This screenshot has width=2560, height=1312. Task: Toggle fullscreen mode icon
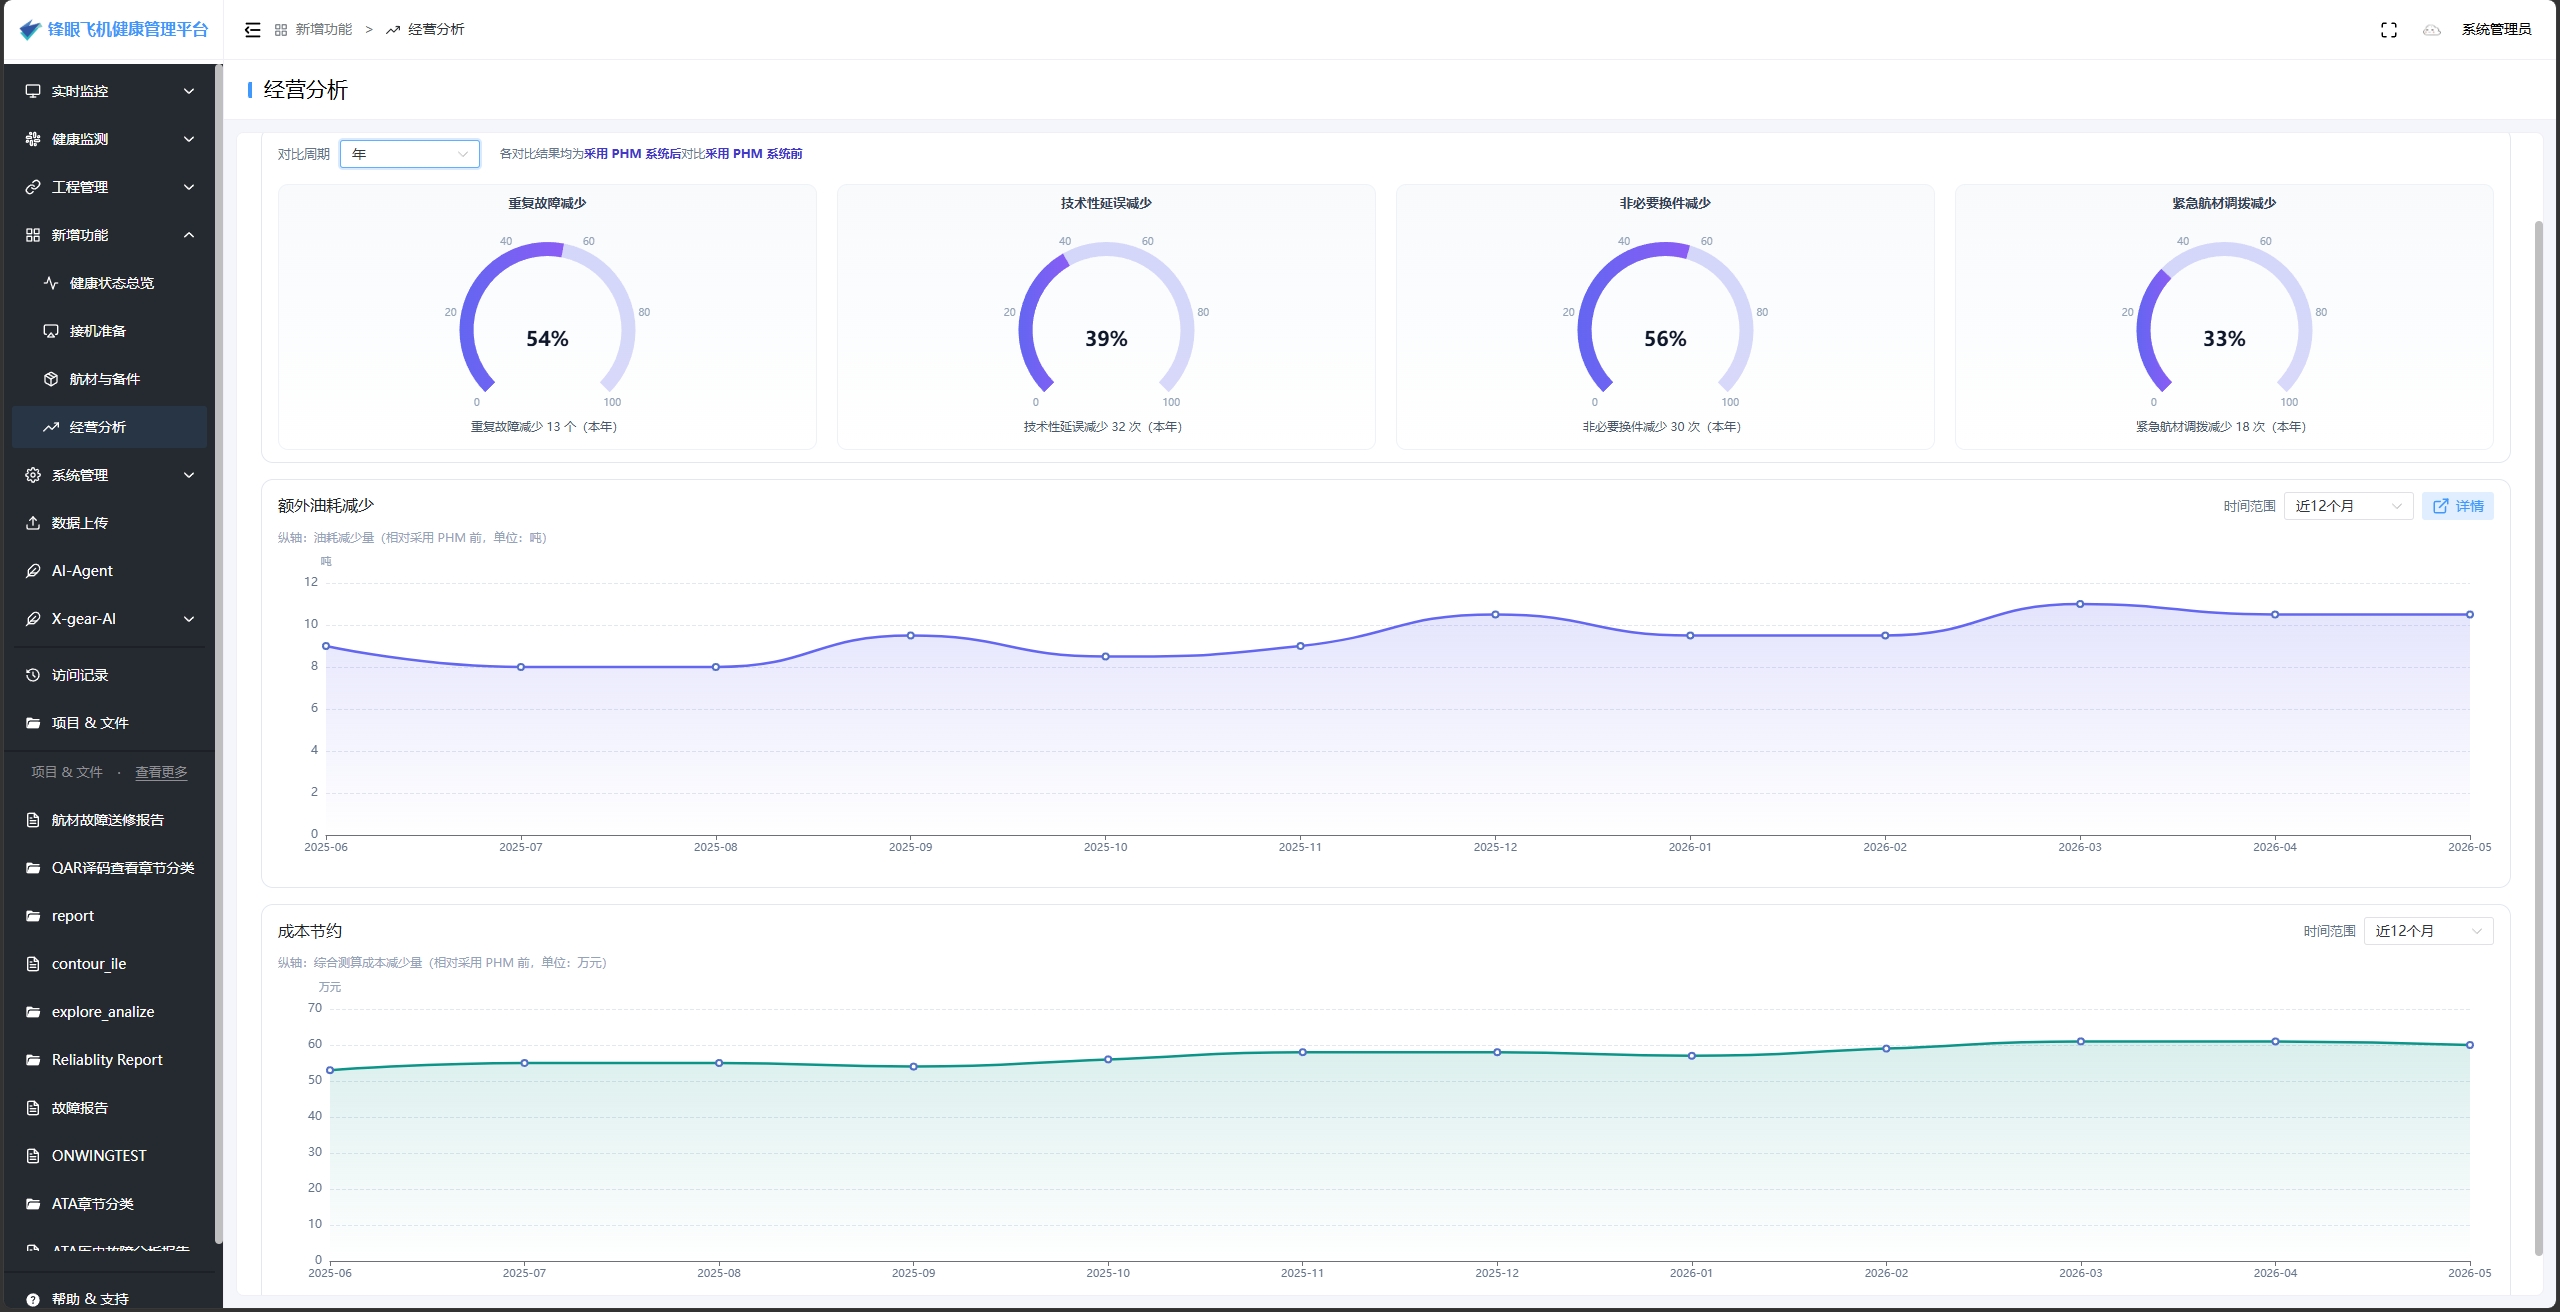click(x=2389, y=30)
